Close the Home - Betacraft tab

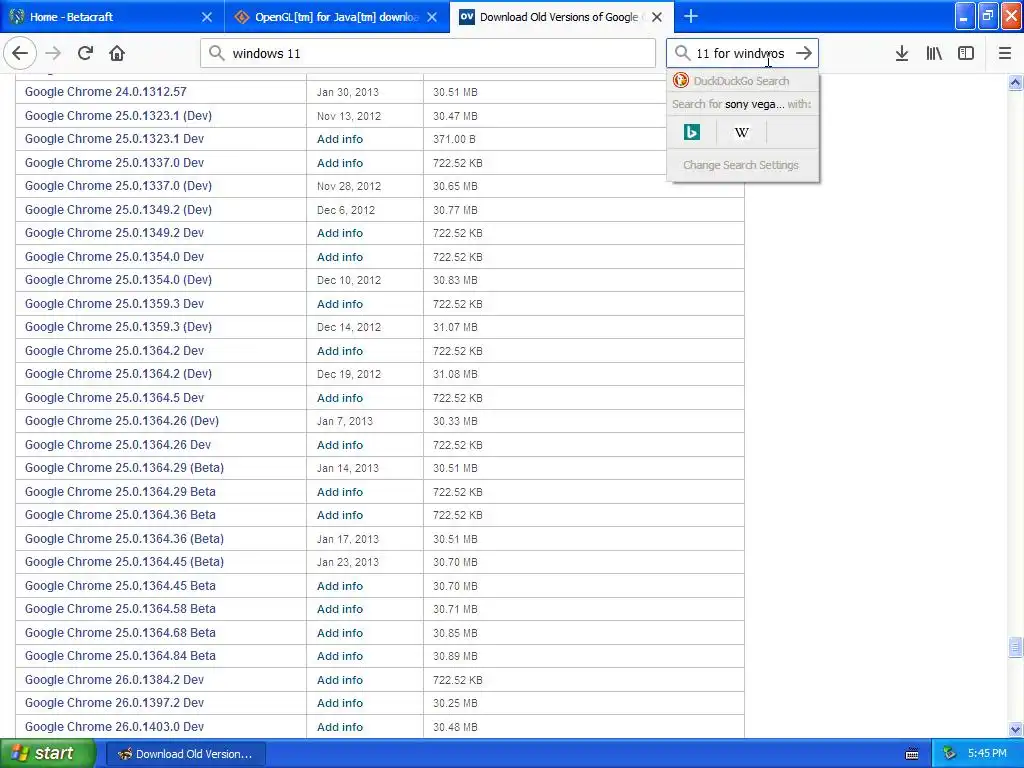206,17
